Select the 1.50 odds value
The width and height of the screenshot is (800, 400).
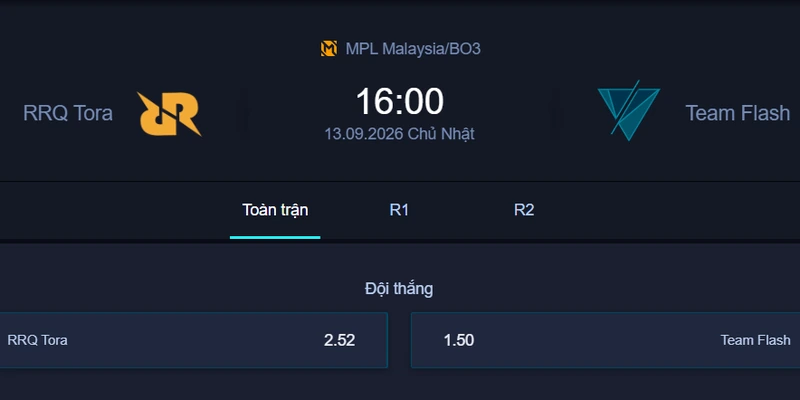click(x=459, y=340)
